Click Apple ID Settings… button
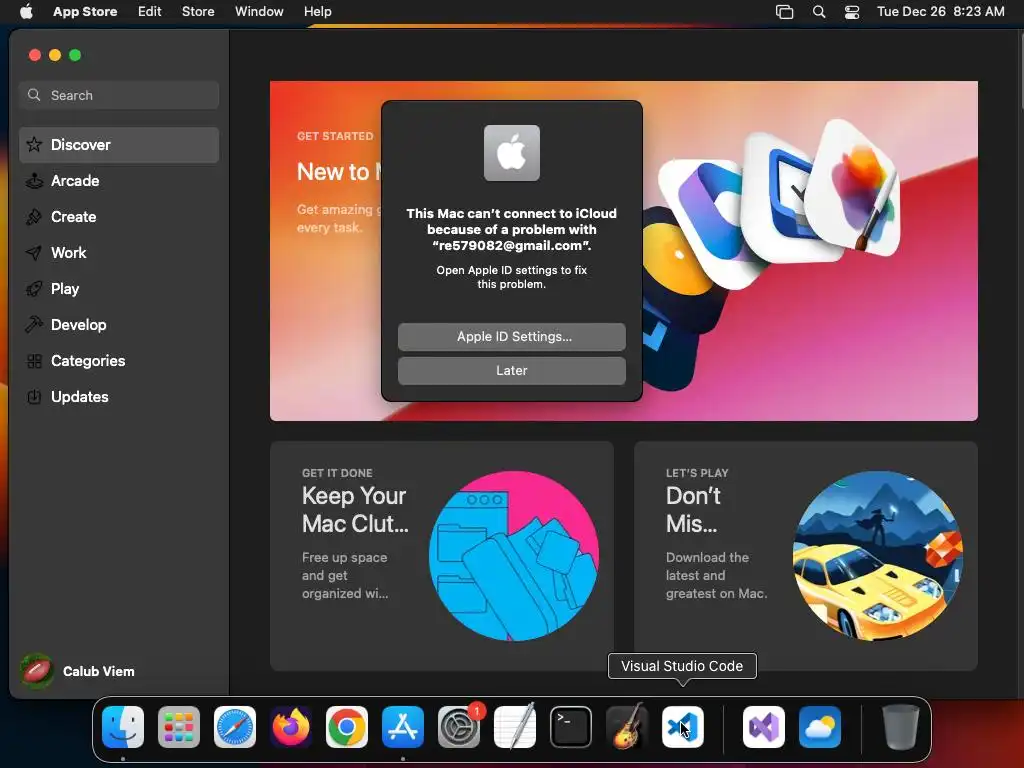1024x768 pixels. point(512,337)
